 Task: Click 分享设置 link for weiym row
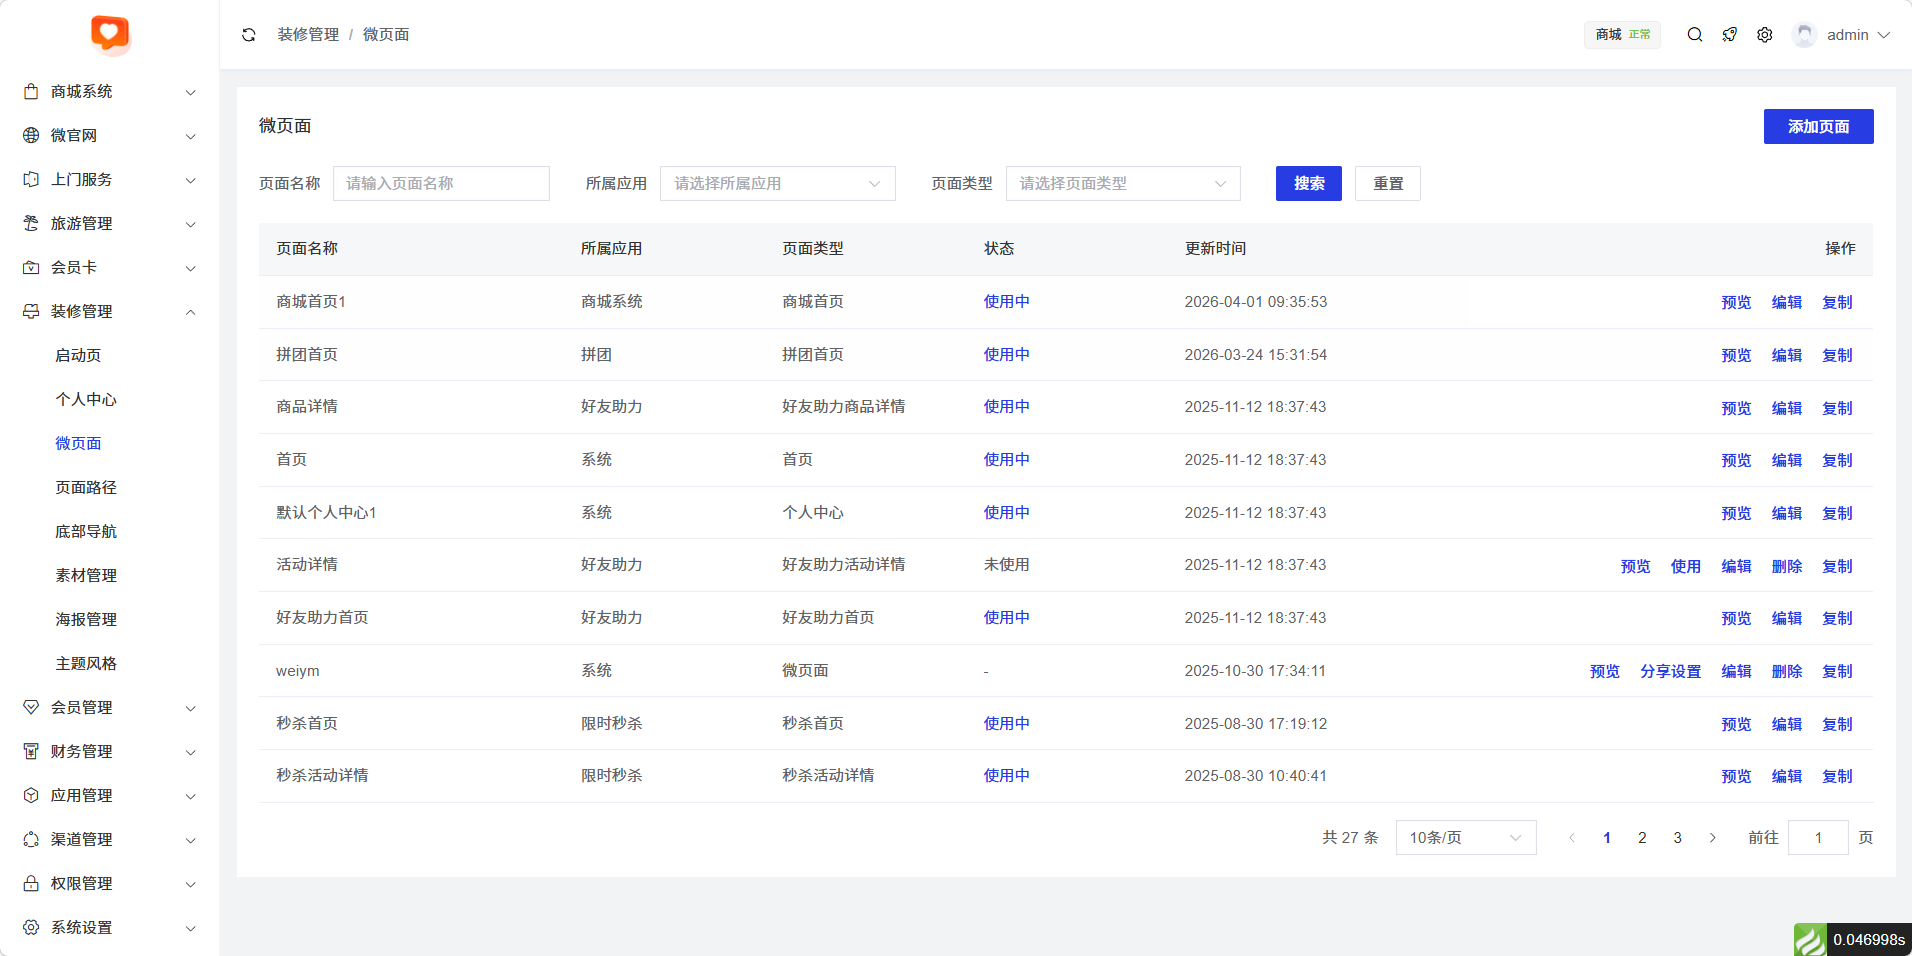1670,672
